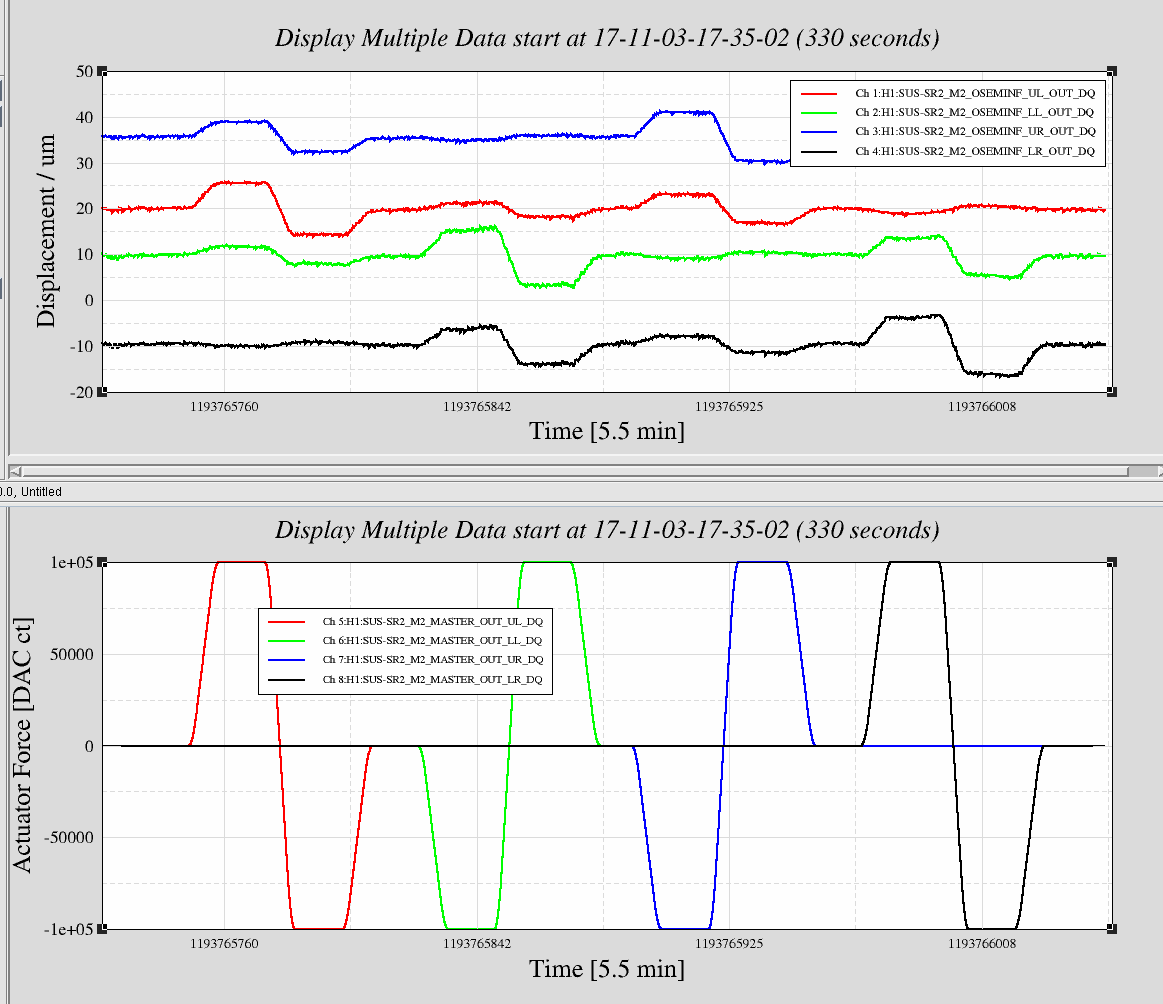Select legend entry Ch 2 OSEMINF_LL_OUT_DQ
Image resolution: width=1163 pixels, height=1004 pixels.
947,113
